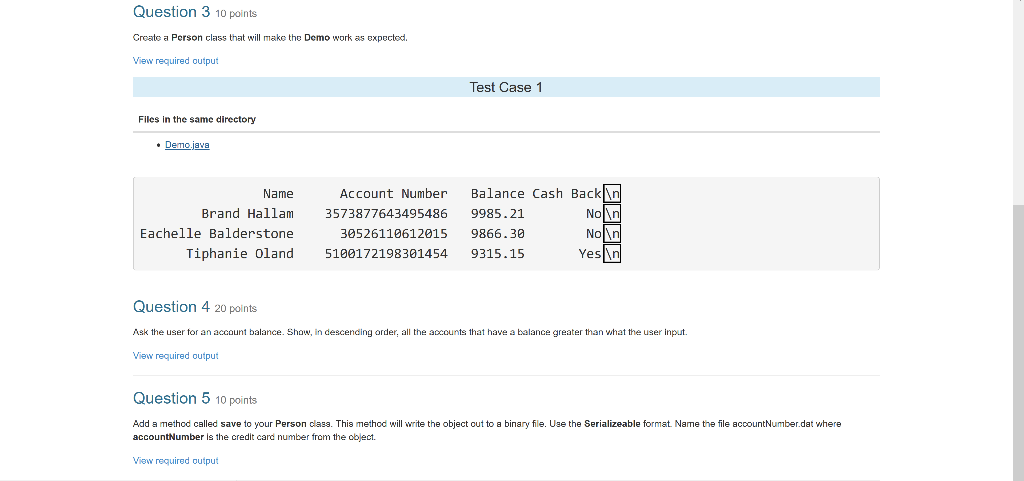
Task: Click the name Eachelle Balderstone
Action: 217,234
